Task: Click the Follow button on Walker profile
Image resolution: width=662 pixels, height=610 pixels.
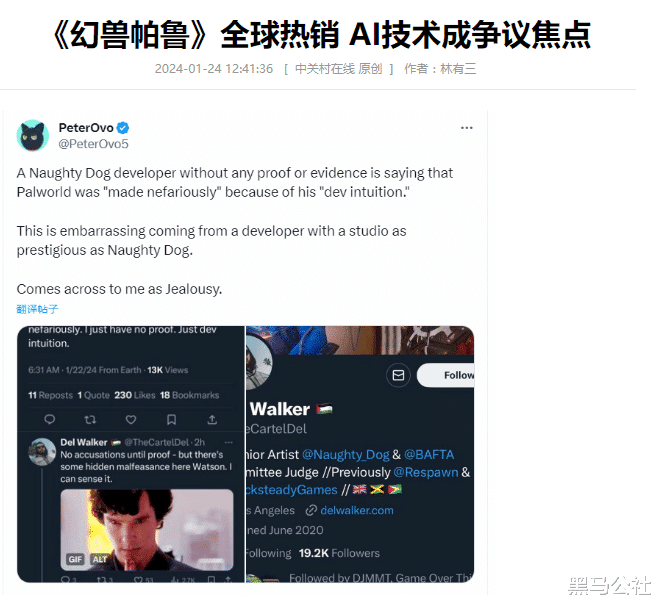Action: [446, 375]
